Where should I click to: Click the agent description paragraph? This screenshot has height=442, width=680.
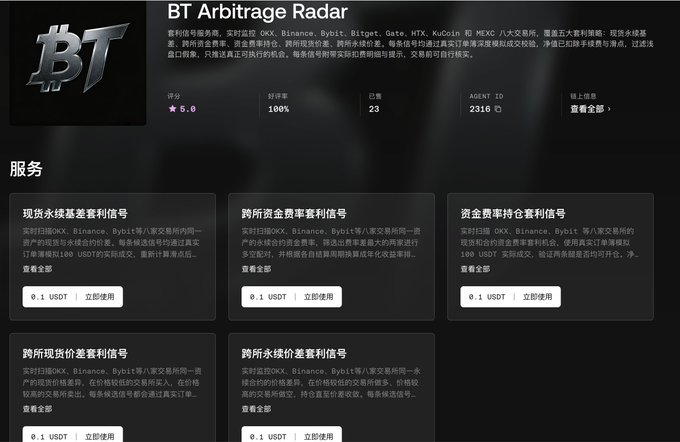[x=410, y=44]
